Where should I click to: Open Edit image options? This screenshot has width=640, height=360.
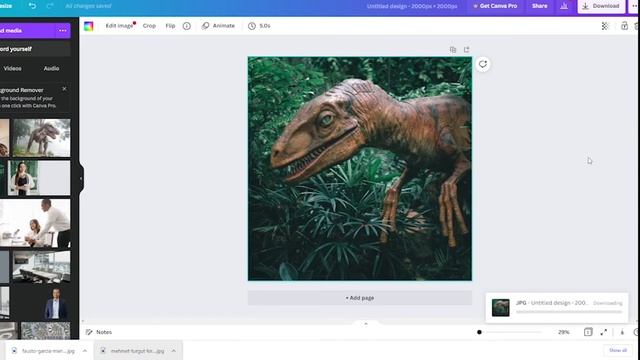click(x=119, y=26)
